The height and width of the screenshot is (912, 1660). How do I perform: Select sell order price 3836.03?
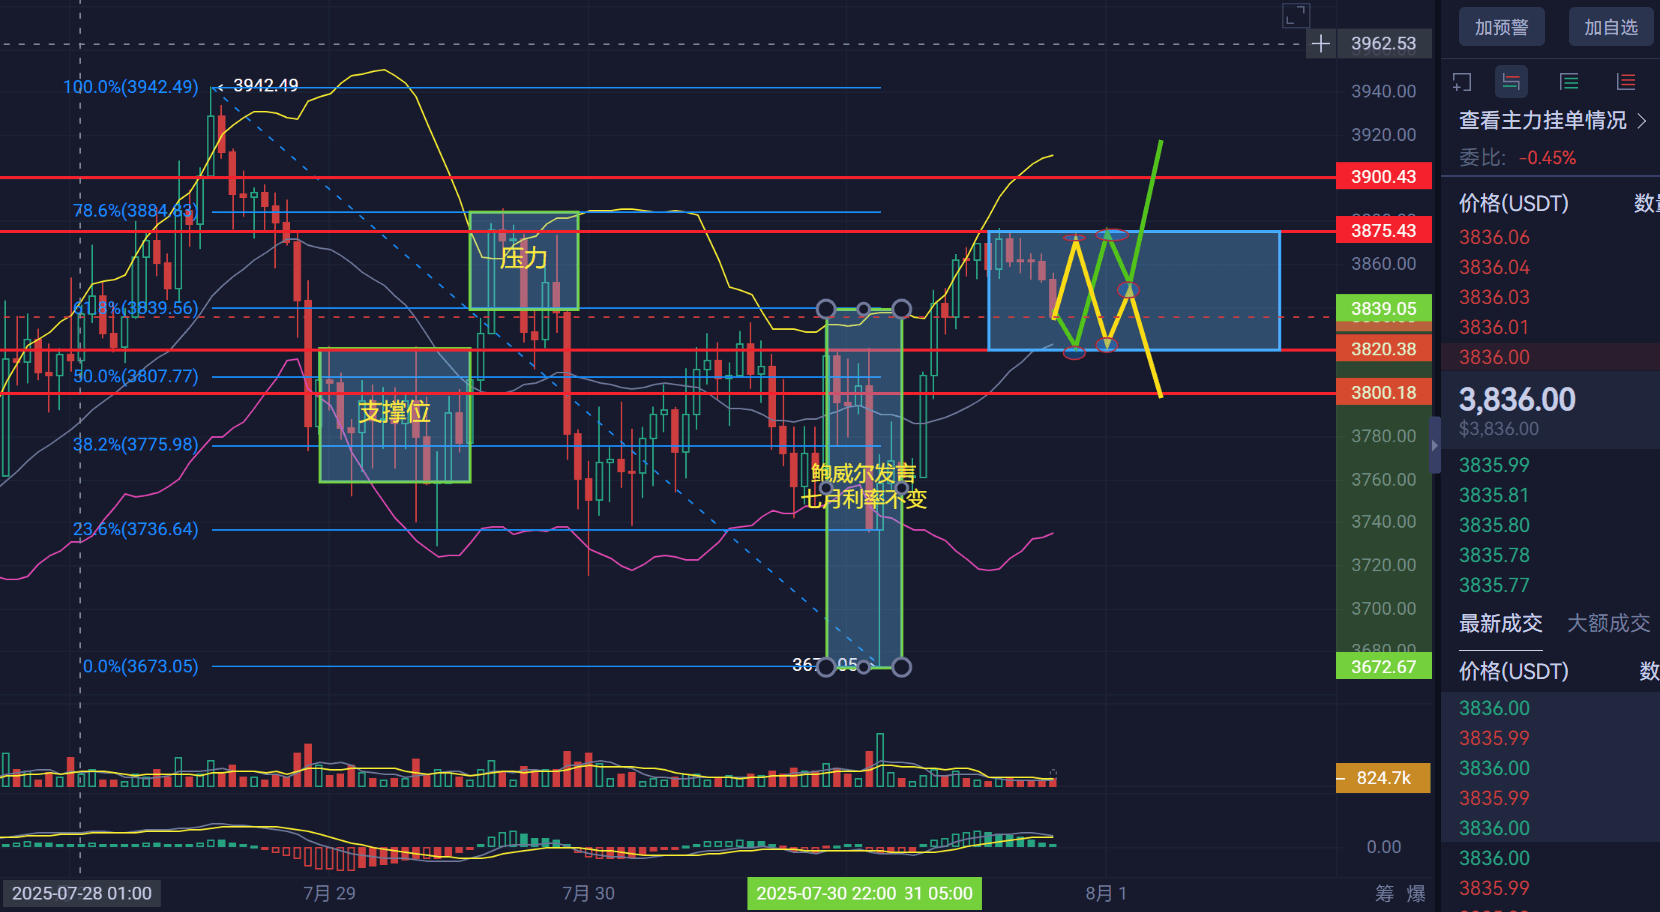1494,297
